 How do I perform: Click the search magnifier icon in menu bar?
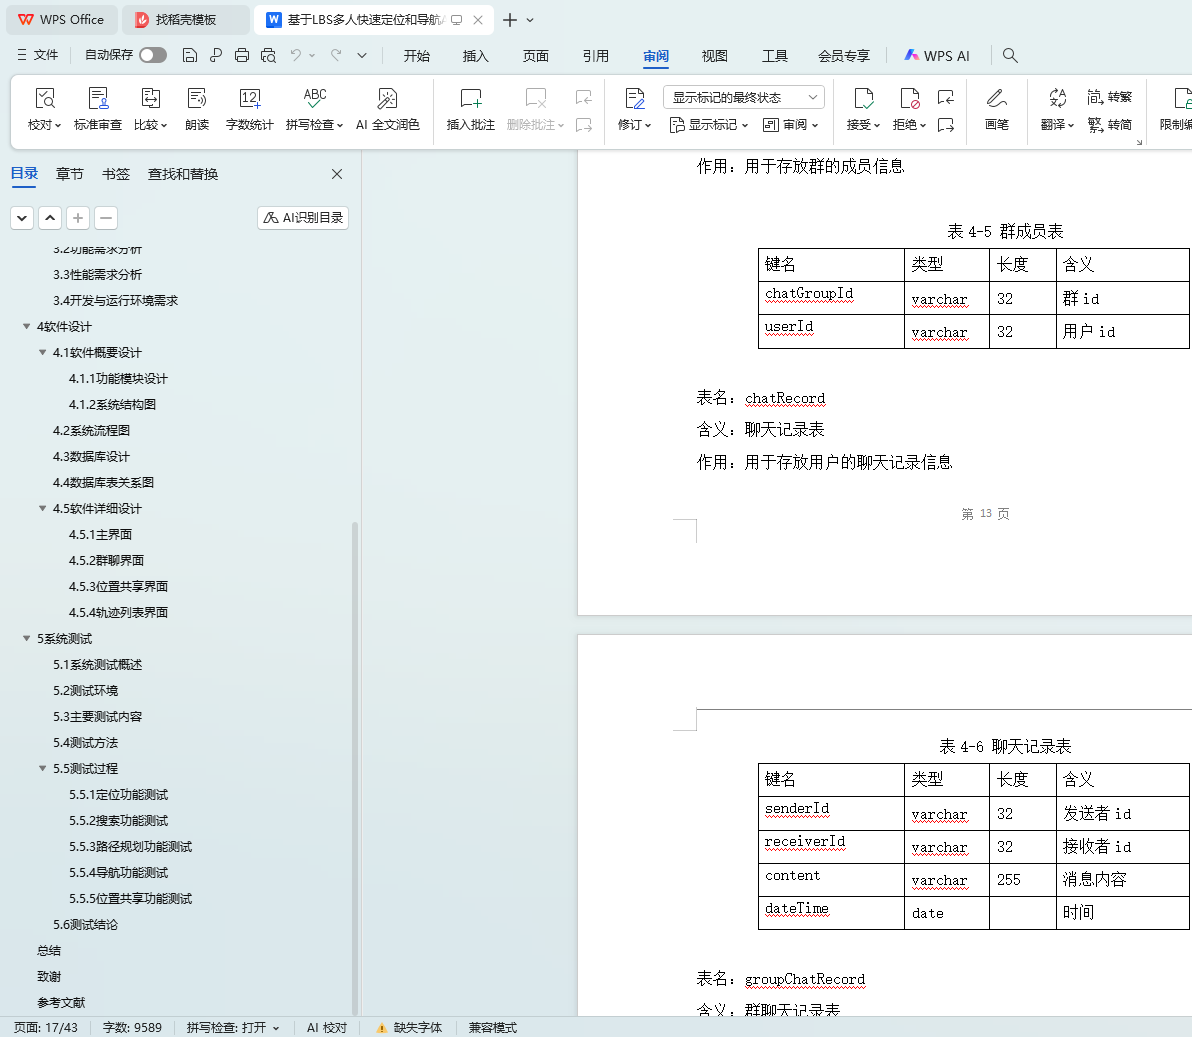click(x=1010, y=56)
